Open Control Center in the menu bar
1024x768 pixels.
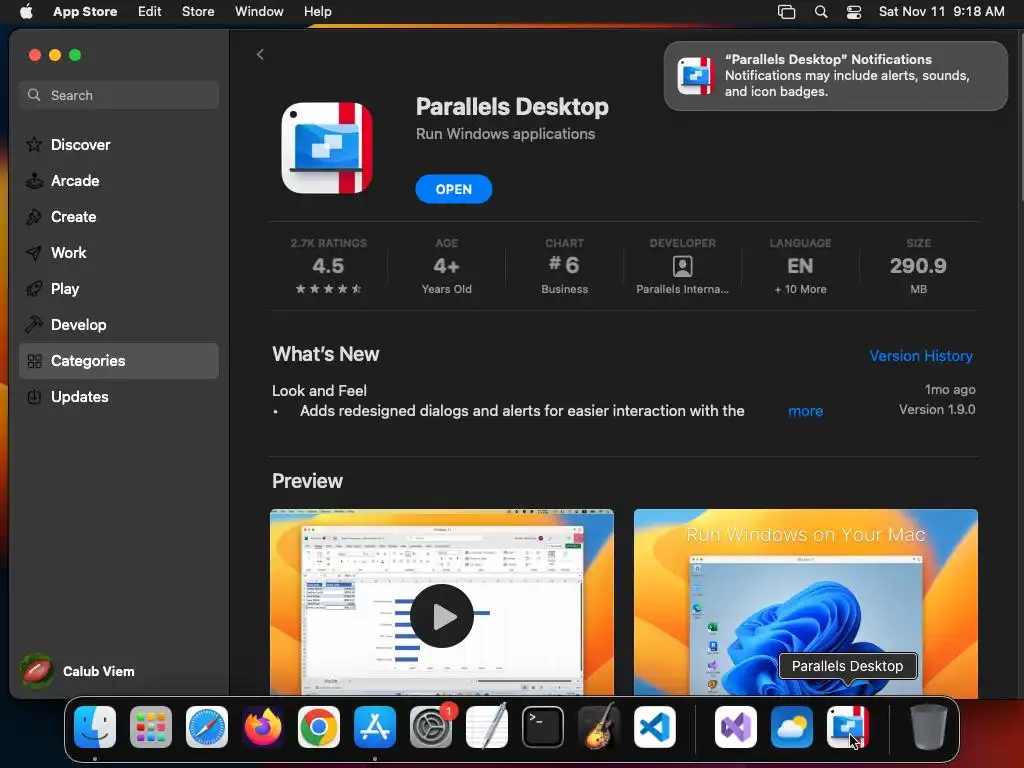pos(854,12)
